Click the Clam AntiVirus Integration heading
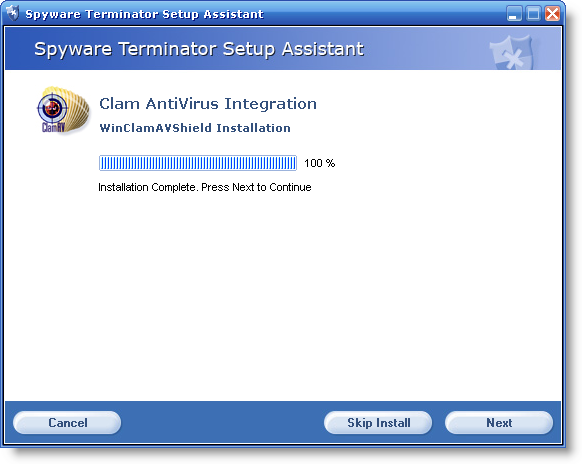582x464 pixels. click(208, 104)
